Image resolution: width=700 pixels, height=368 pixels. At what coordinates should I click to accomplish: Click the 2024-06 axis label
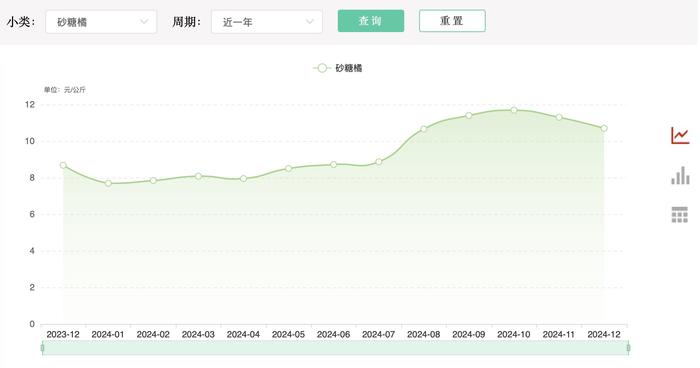[x=333, y=334]
